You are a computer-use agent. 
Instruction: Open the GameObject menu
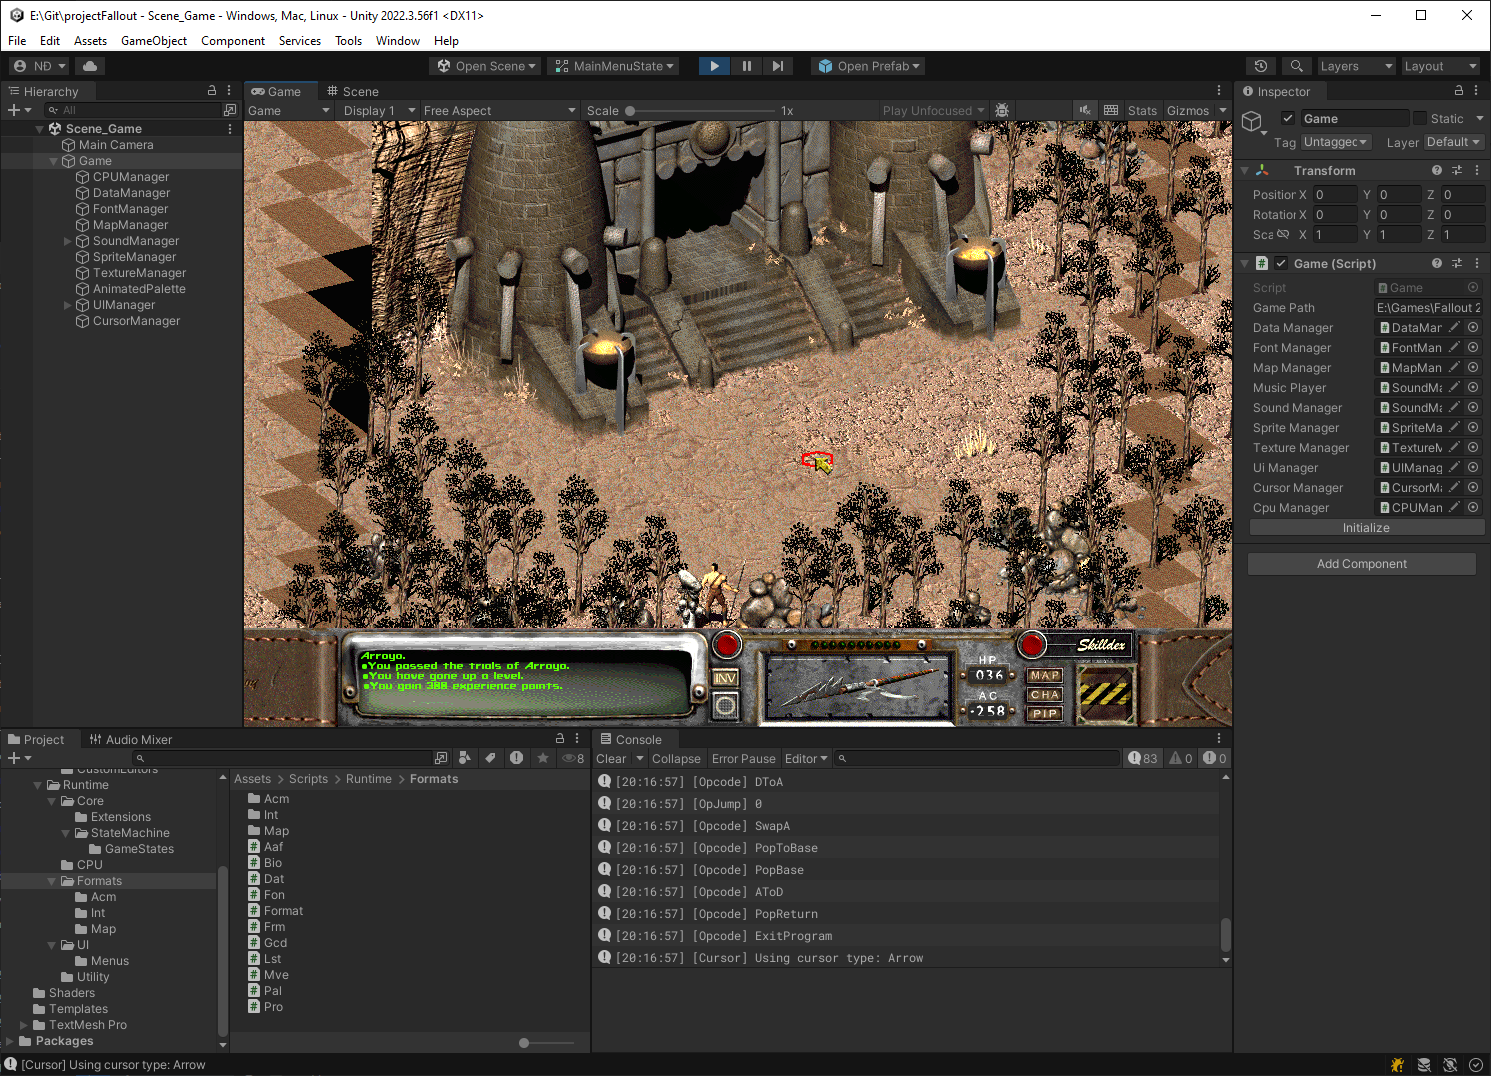[154, 41]
